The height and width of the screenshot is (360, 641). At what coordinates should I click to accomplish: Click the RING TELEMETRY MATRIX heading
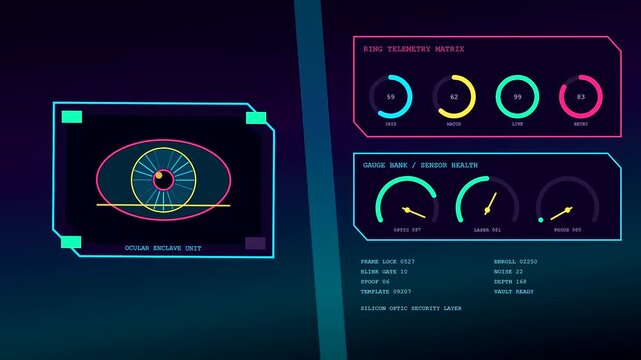click(414, 49)
